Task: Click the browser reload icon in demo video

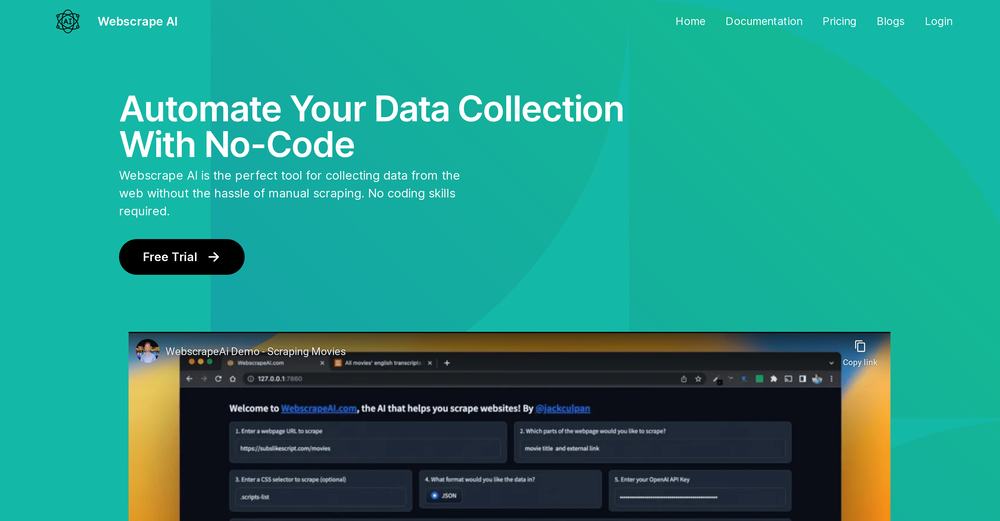Action: point(218,379)
